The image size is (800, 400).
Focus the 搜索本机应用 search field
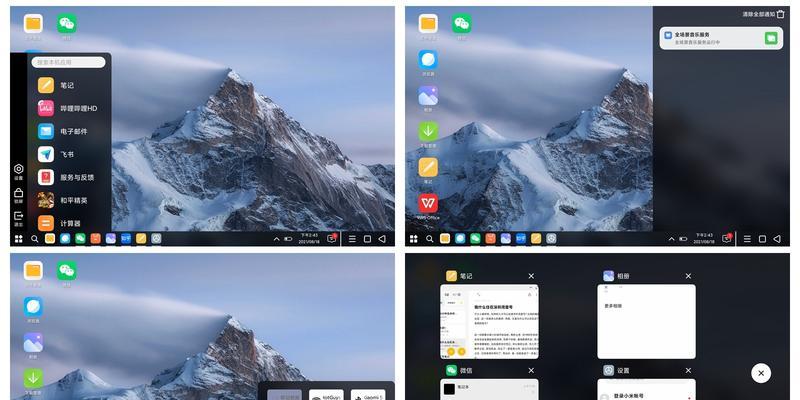coord(68,62)
